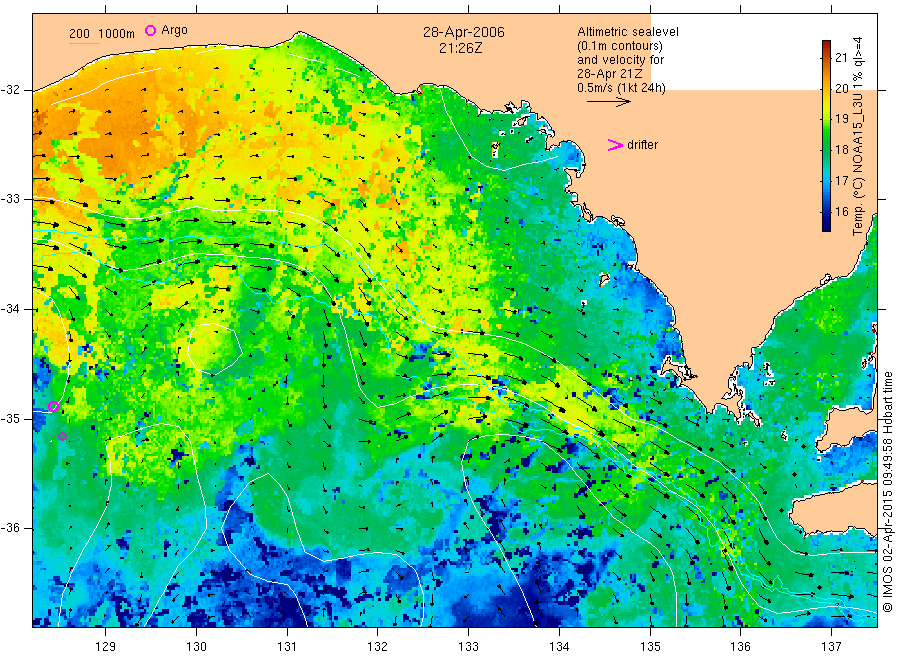Viewport: 900px width, 660px height.
Task: Click the cyan isobath line sample under 200
Action: (84, 44)
